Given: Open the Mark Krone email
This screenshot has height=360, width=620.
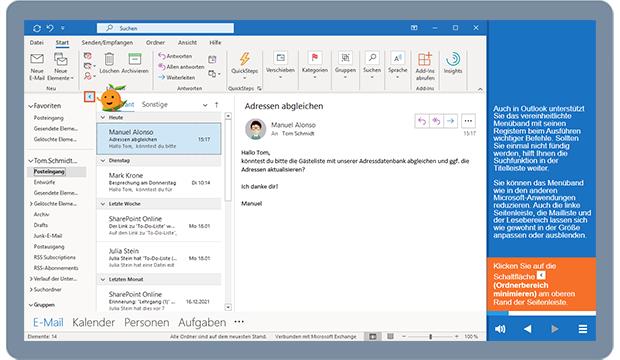Looking at the screenshot, I should point(159,182).
